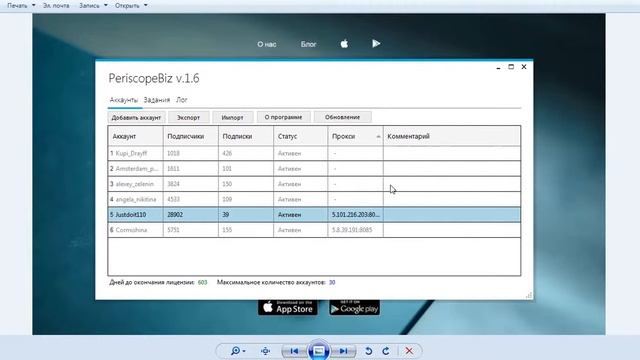
Task: Select account row 1 Kupi_Drayff
Action: (314, 153)
